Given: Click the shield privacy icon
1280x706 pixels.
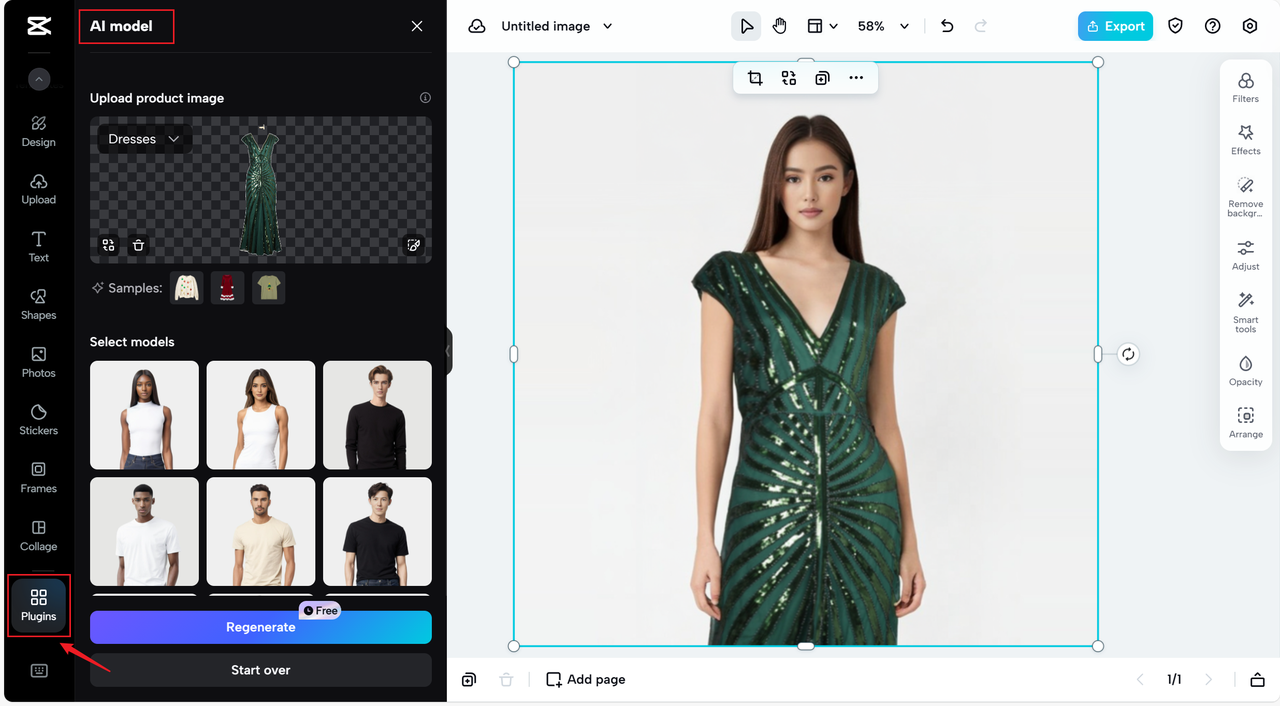Looking at the screenshot, I should (x=1176, y=26).
